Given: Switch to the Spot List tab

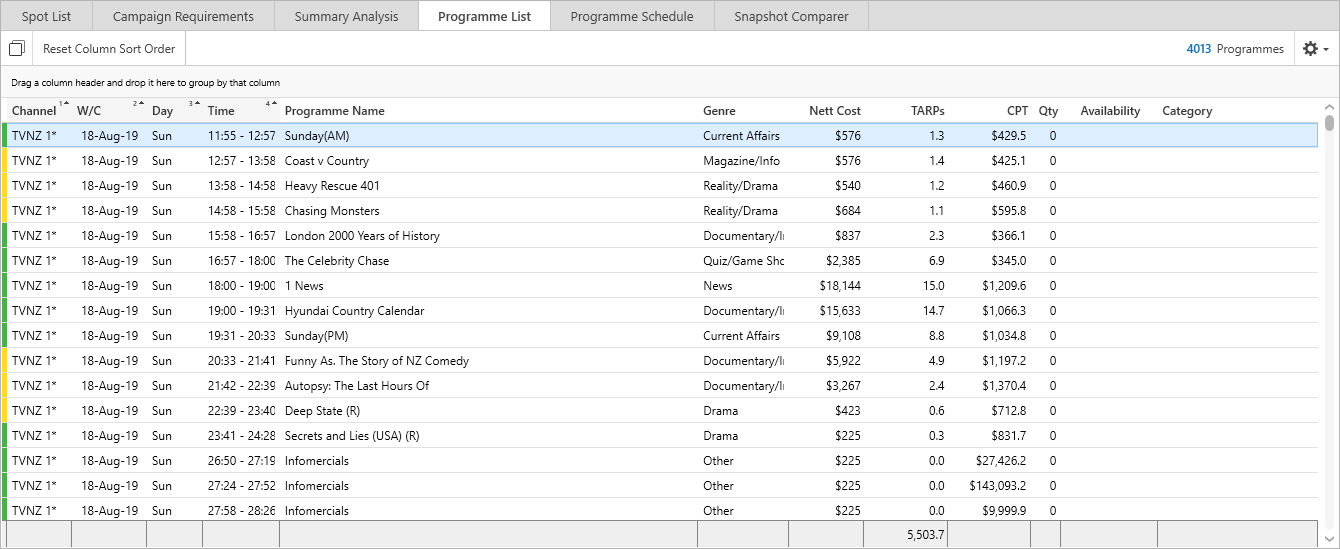Looking at the screenshot, I should pyautogui.click(x=46, y=16).
